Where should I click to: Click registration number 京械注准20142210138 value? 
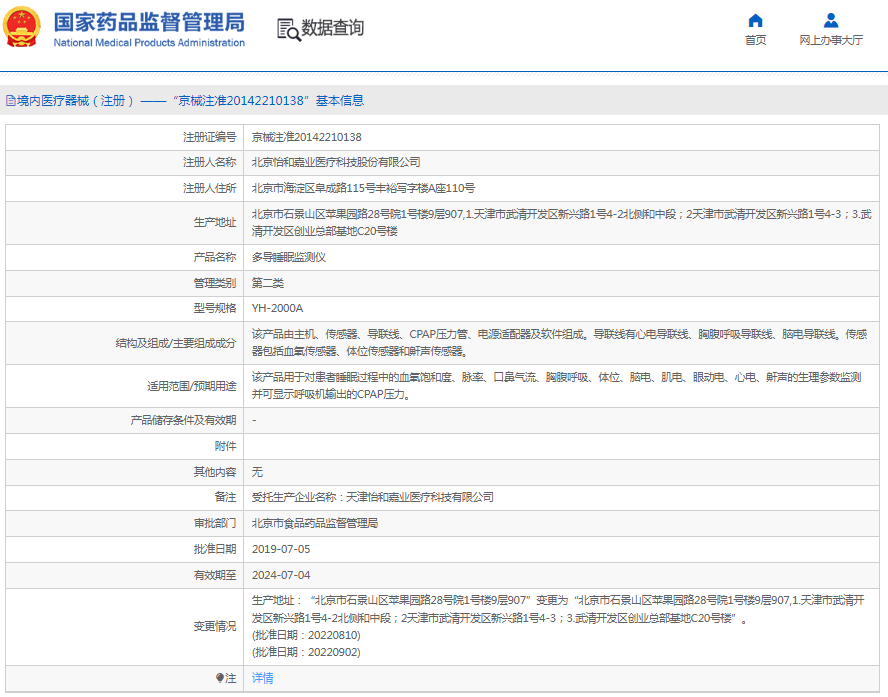click(306, 137)
